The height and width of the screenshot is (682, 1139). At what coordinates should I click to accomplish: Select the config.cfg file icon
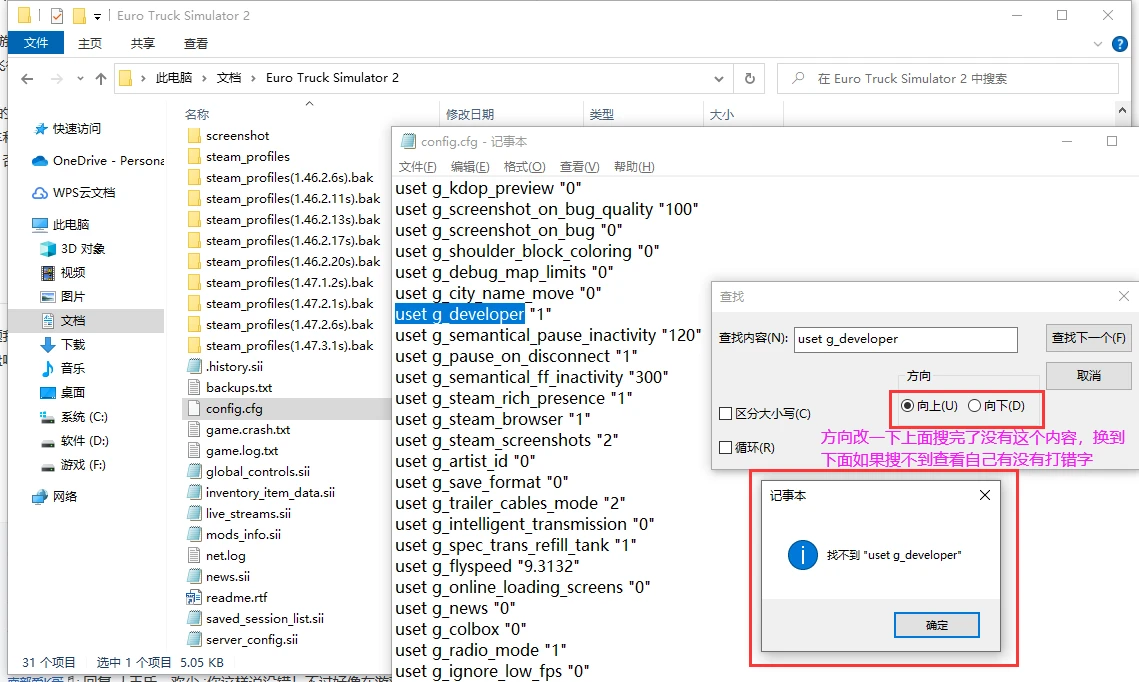(194, 409)
